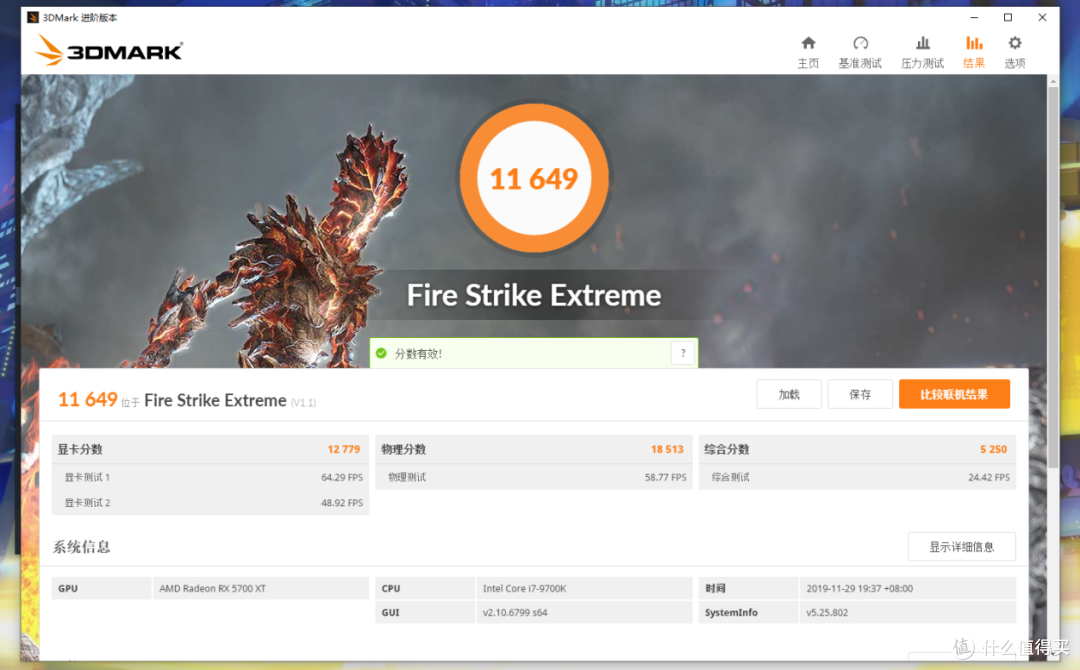
Task: Click graphics score value 12 779
Action: (x=344, y=449)
